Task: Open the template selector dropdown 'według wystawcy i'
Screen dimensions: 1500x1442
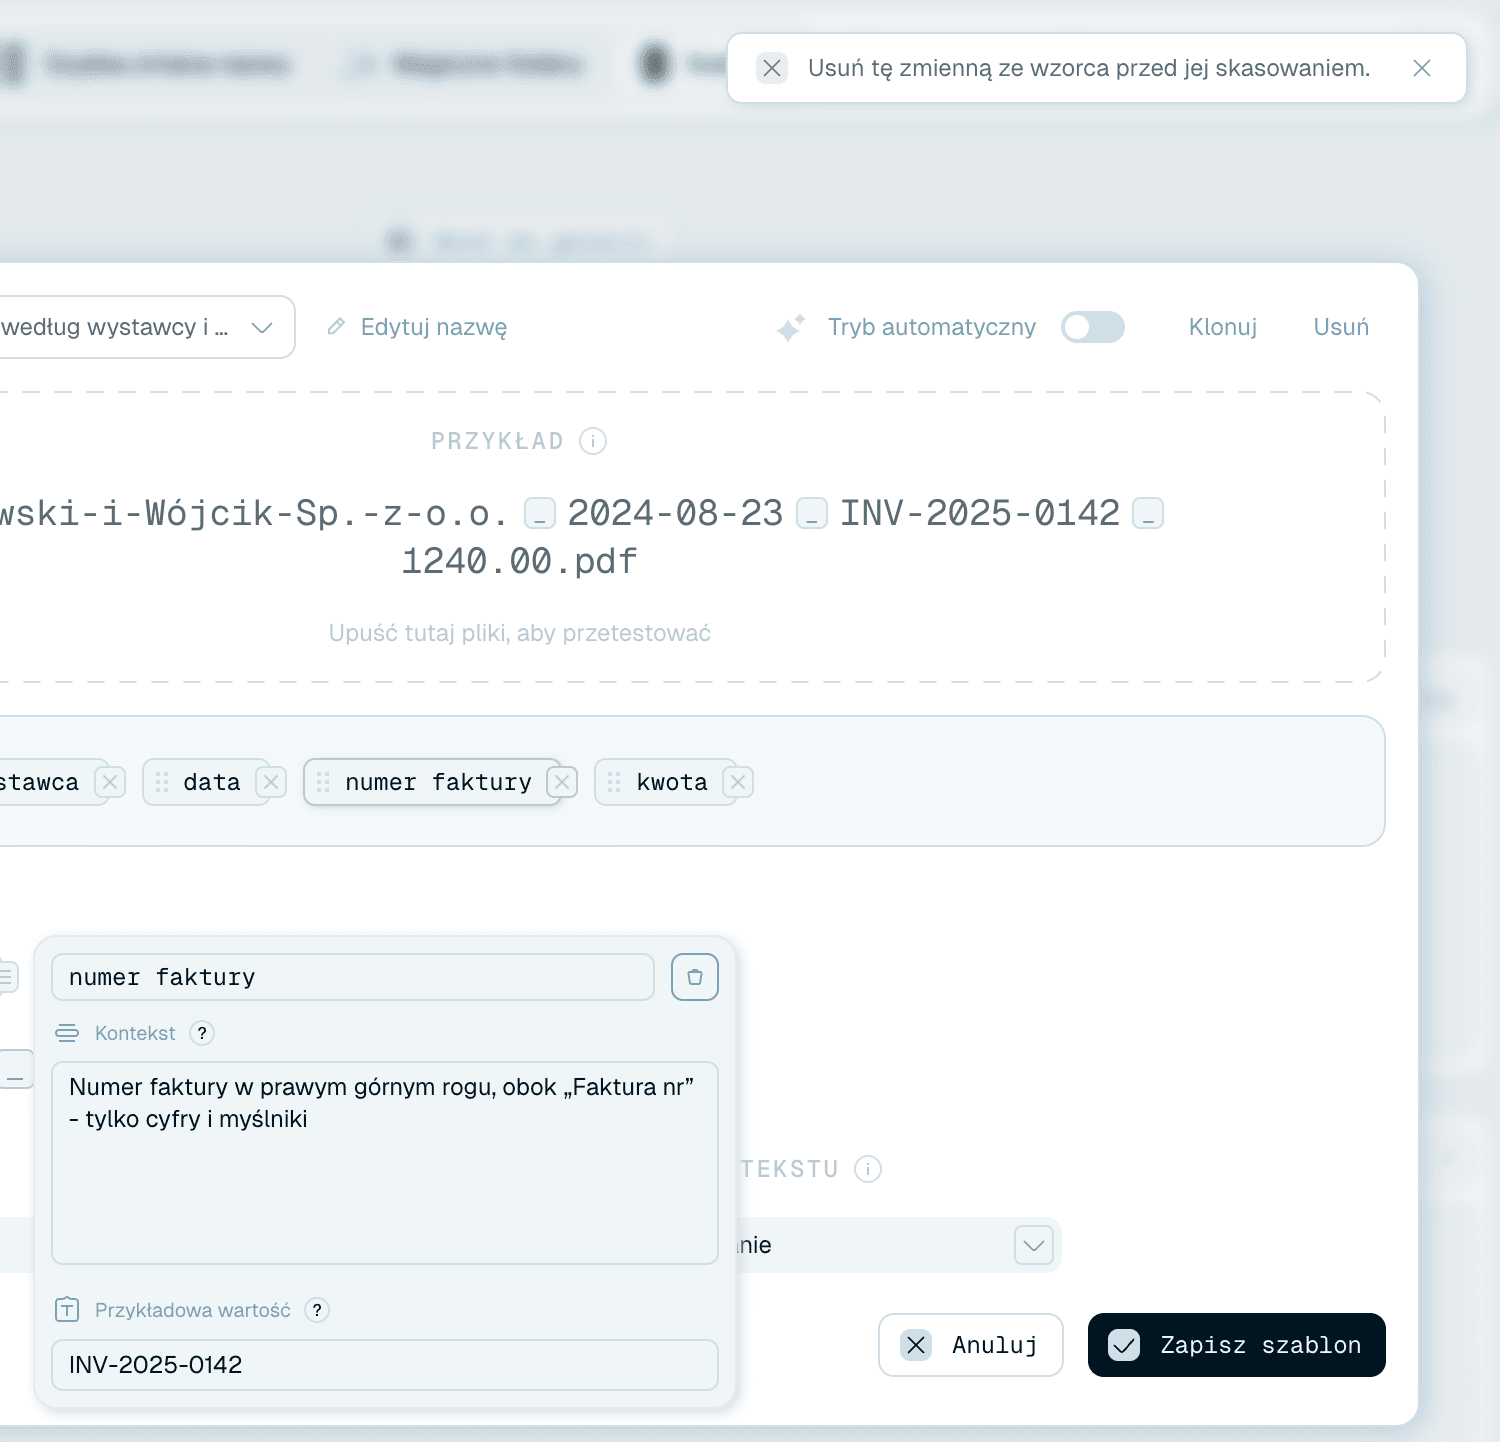Action: click(x=146, y=327)
